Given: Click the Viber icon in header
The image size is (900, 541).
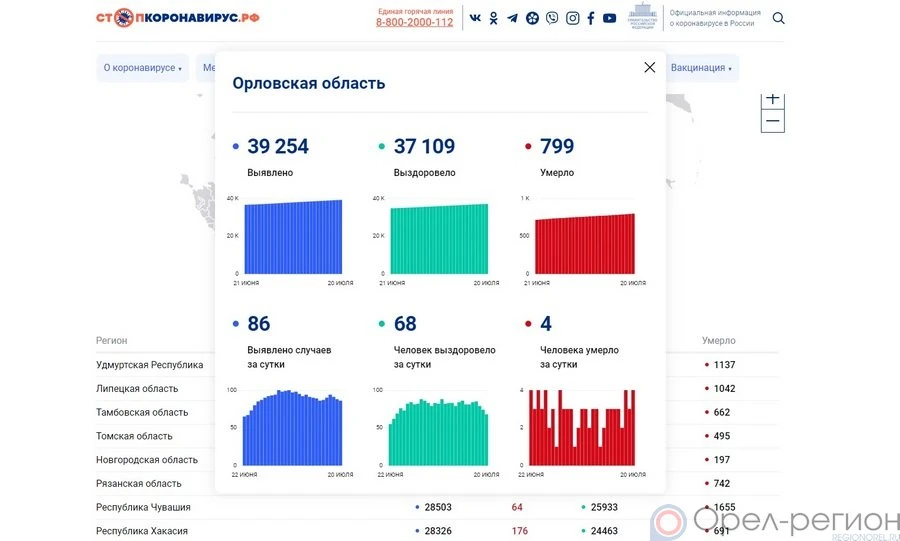Looking at the screenshot, I should (552, 18).
